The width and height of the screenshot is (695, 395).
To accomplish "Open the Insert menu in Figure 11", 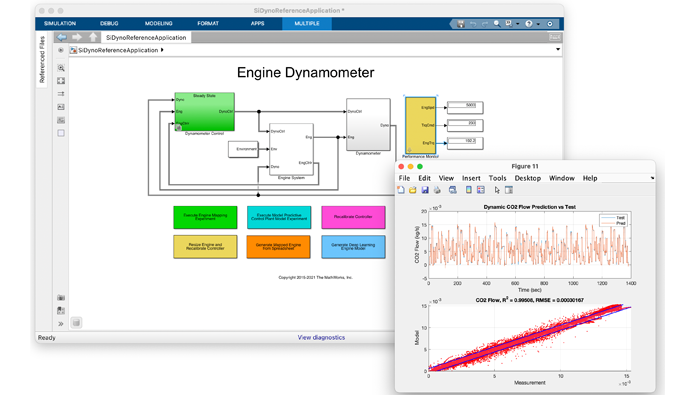I will 471,178.
